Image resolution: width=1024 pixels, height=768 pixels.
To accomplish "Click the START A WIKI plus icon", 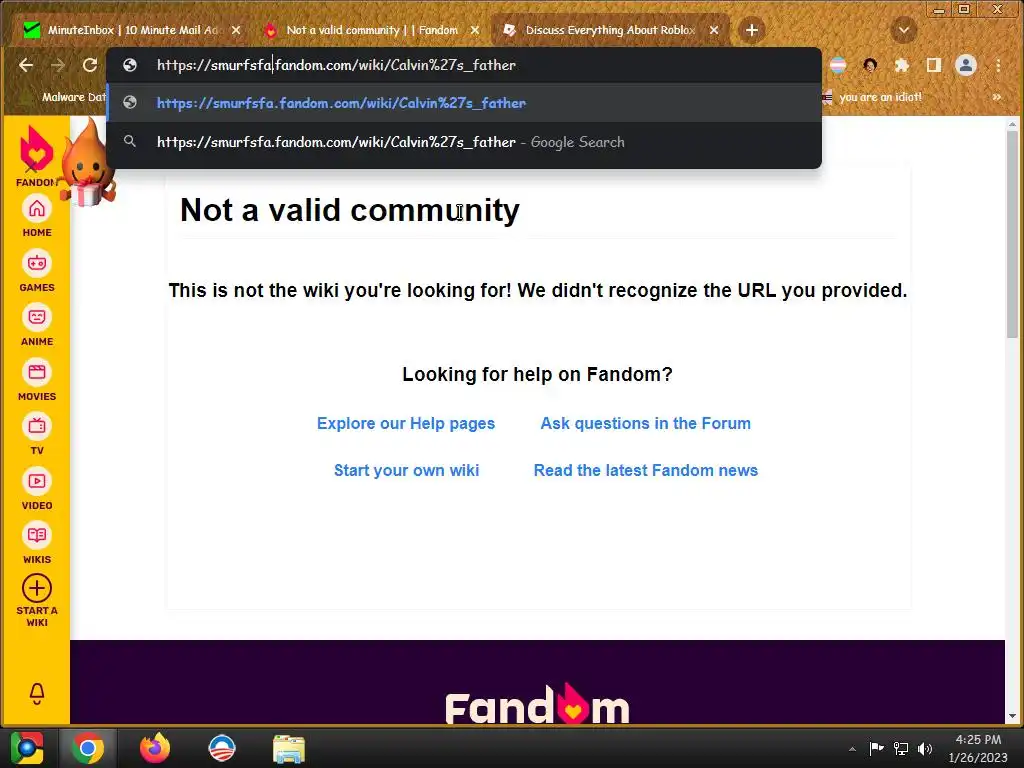I will pyautogui.click(x=37, y=588).
